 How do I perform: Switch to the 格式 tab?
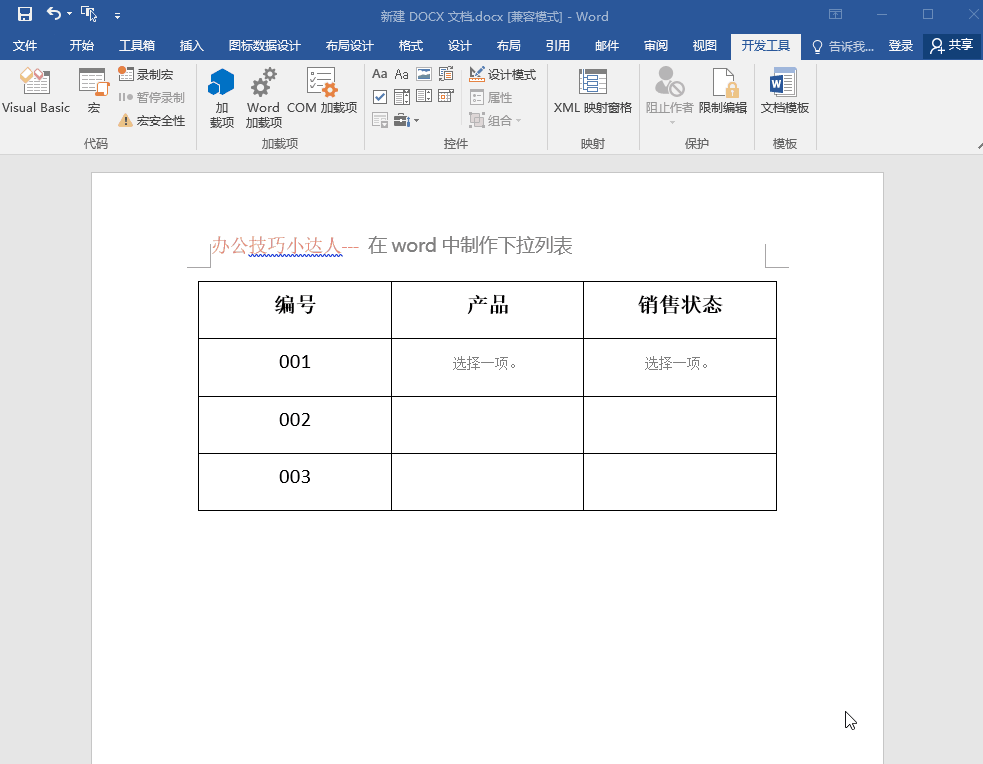411,46
